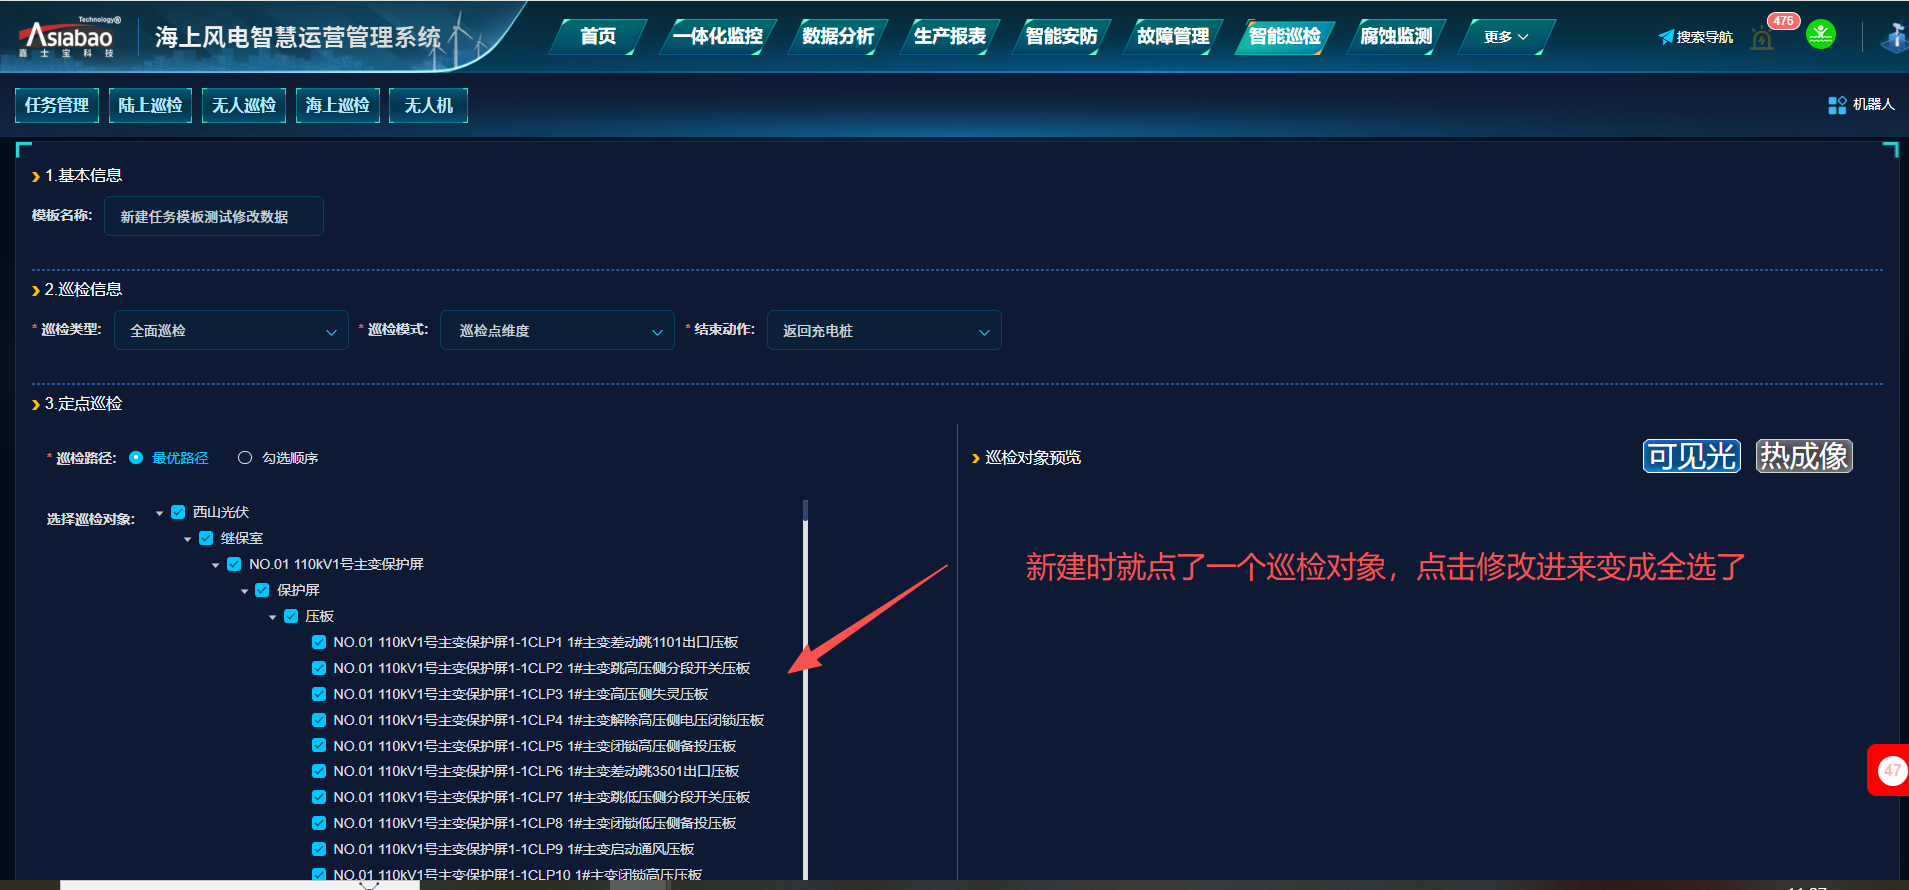Click the arrow icon beside 1.基本信息

coord(36,177)
